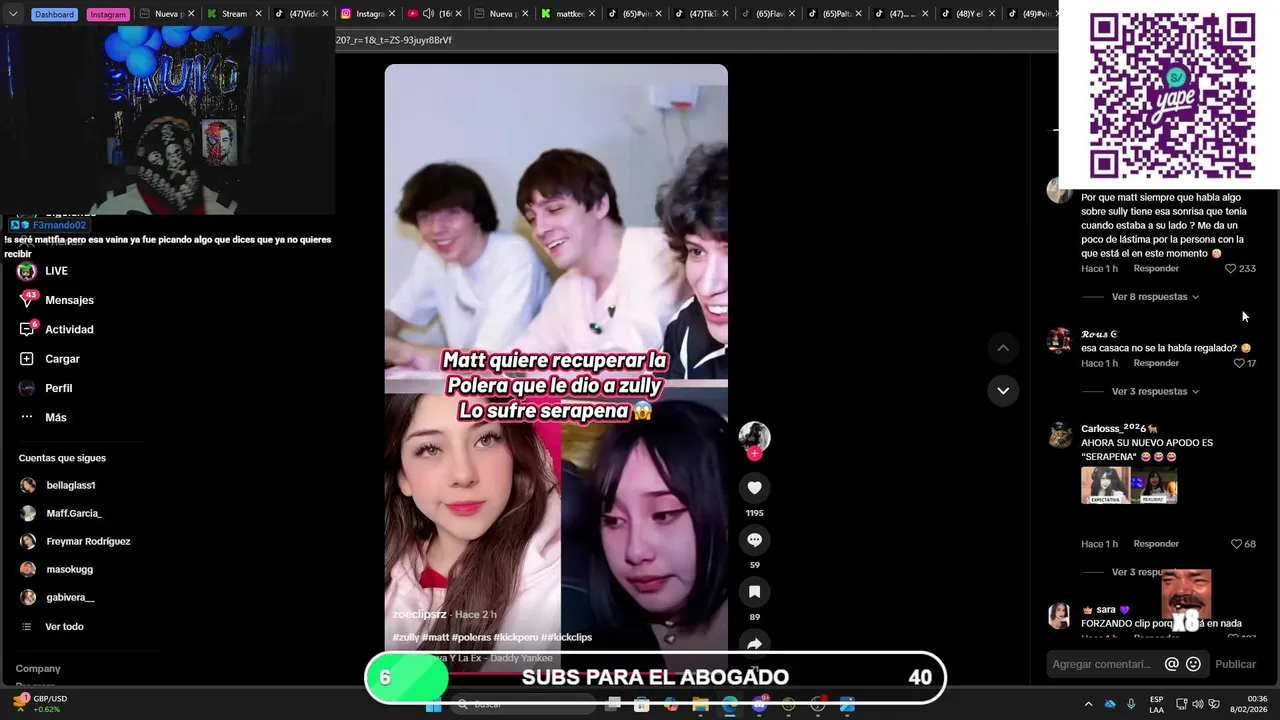Click the #kickperu hashtag
This screenshot has width=1280, height=720.
(x=516, y=637)
